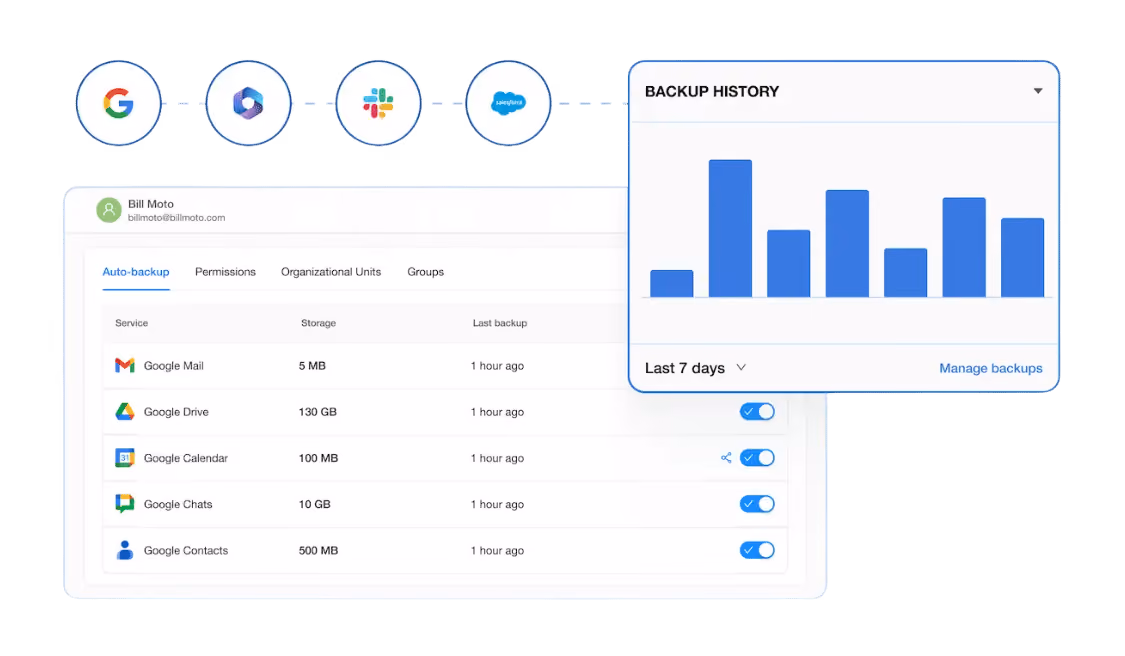Click the Last backup column header
Image resolution: width=1125 pixels, height=656 pixels.
pyautogui.click(x=499, y=323)
